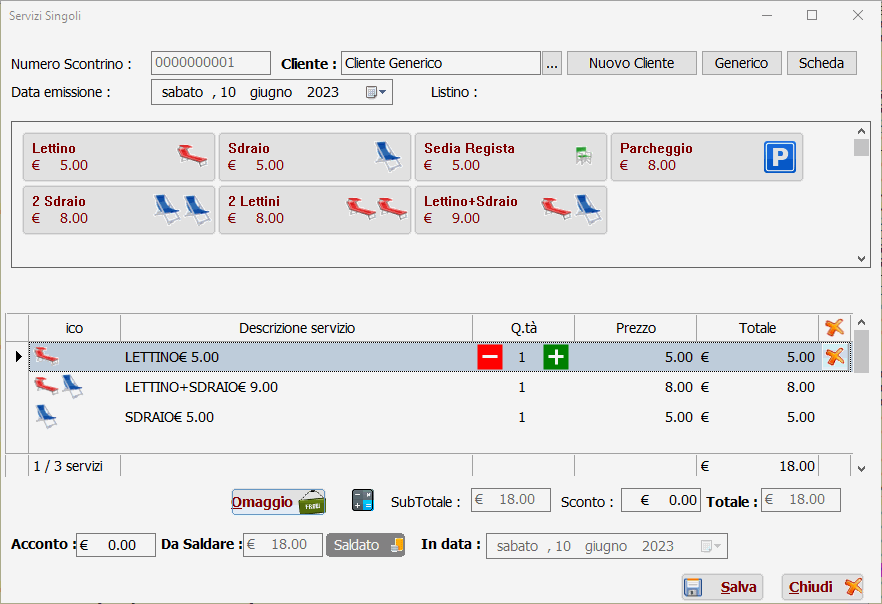The image size is (882, 604).
Task: Add a Lettino service tile
Action: [119, 157]
